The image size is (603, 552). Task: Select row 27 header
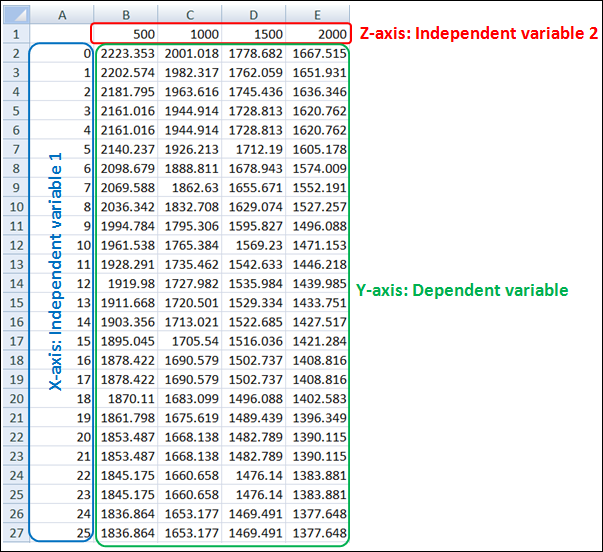click(x=14, y=533)
